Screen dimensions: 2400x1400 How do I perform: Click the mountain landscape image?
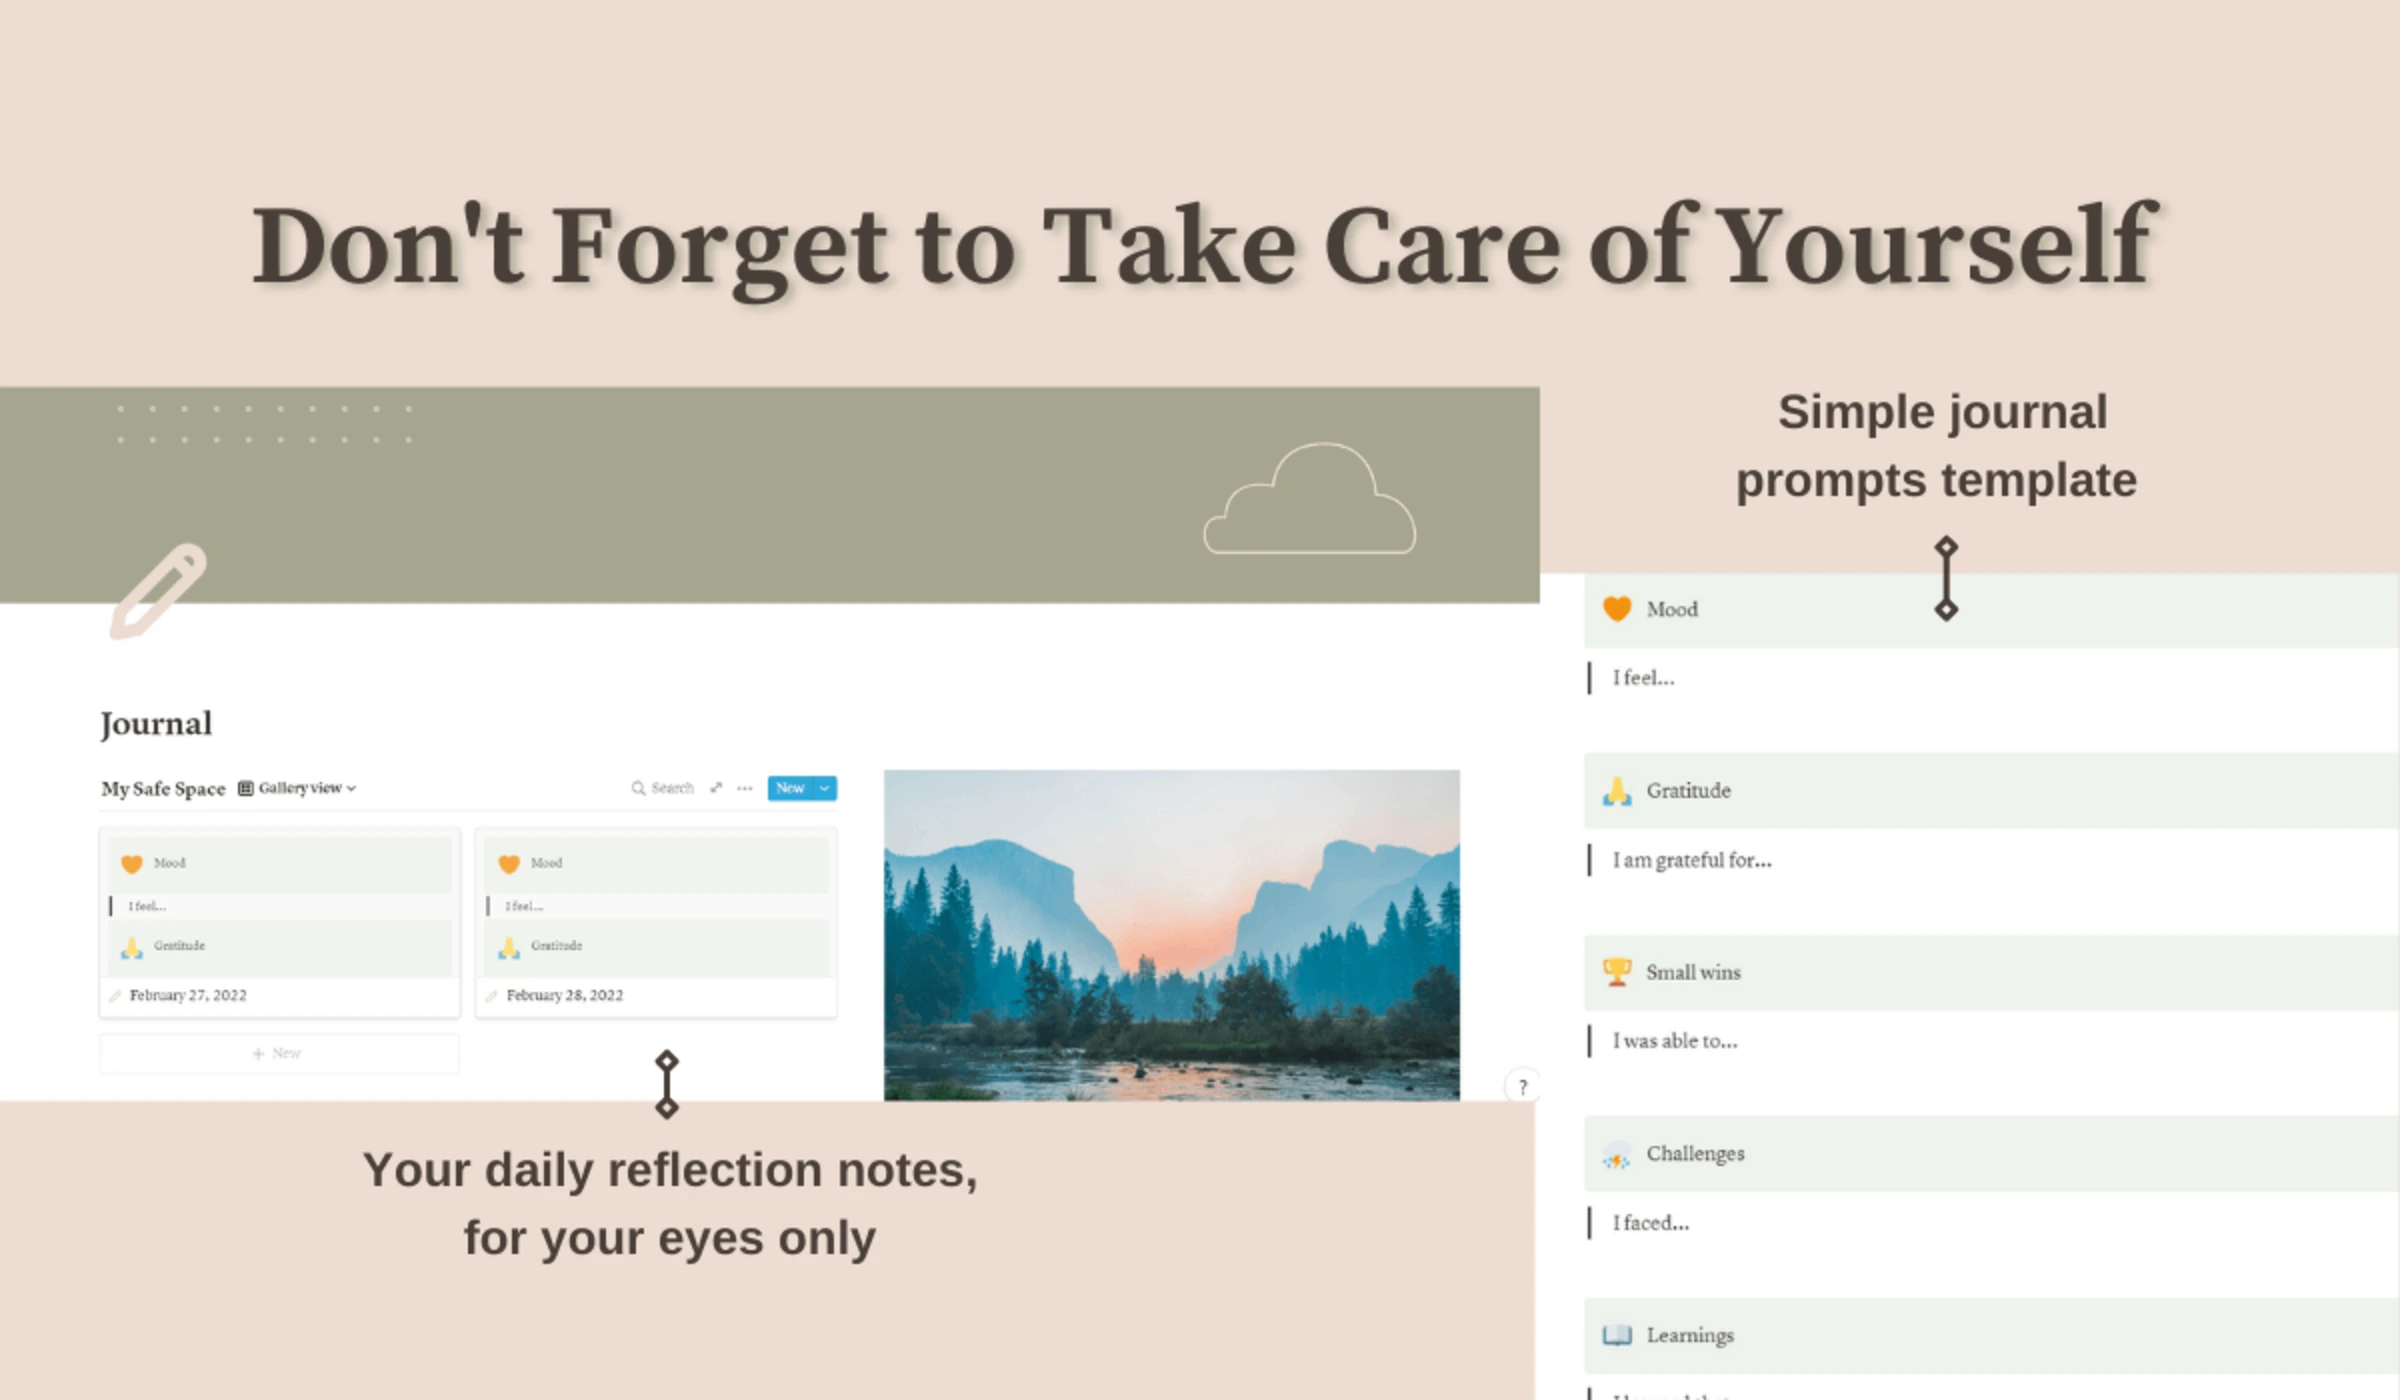coord(1171,934)
